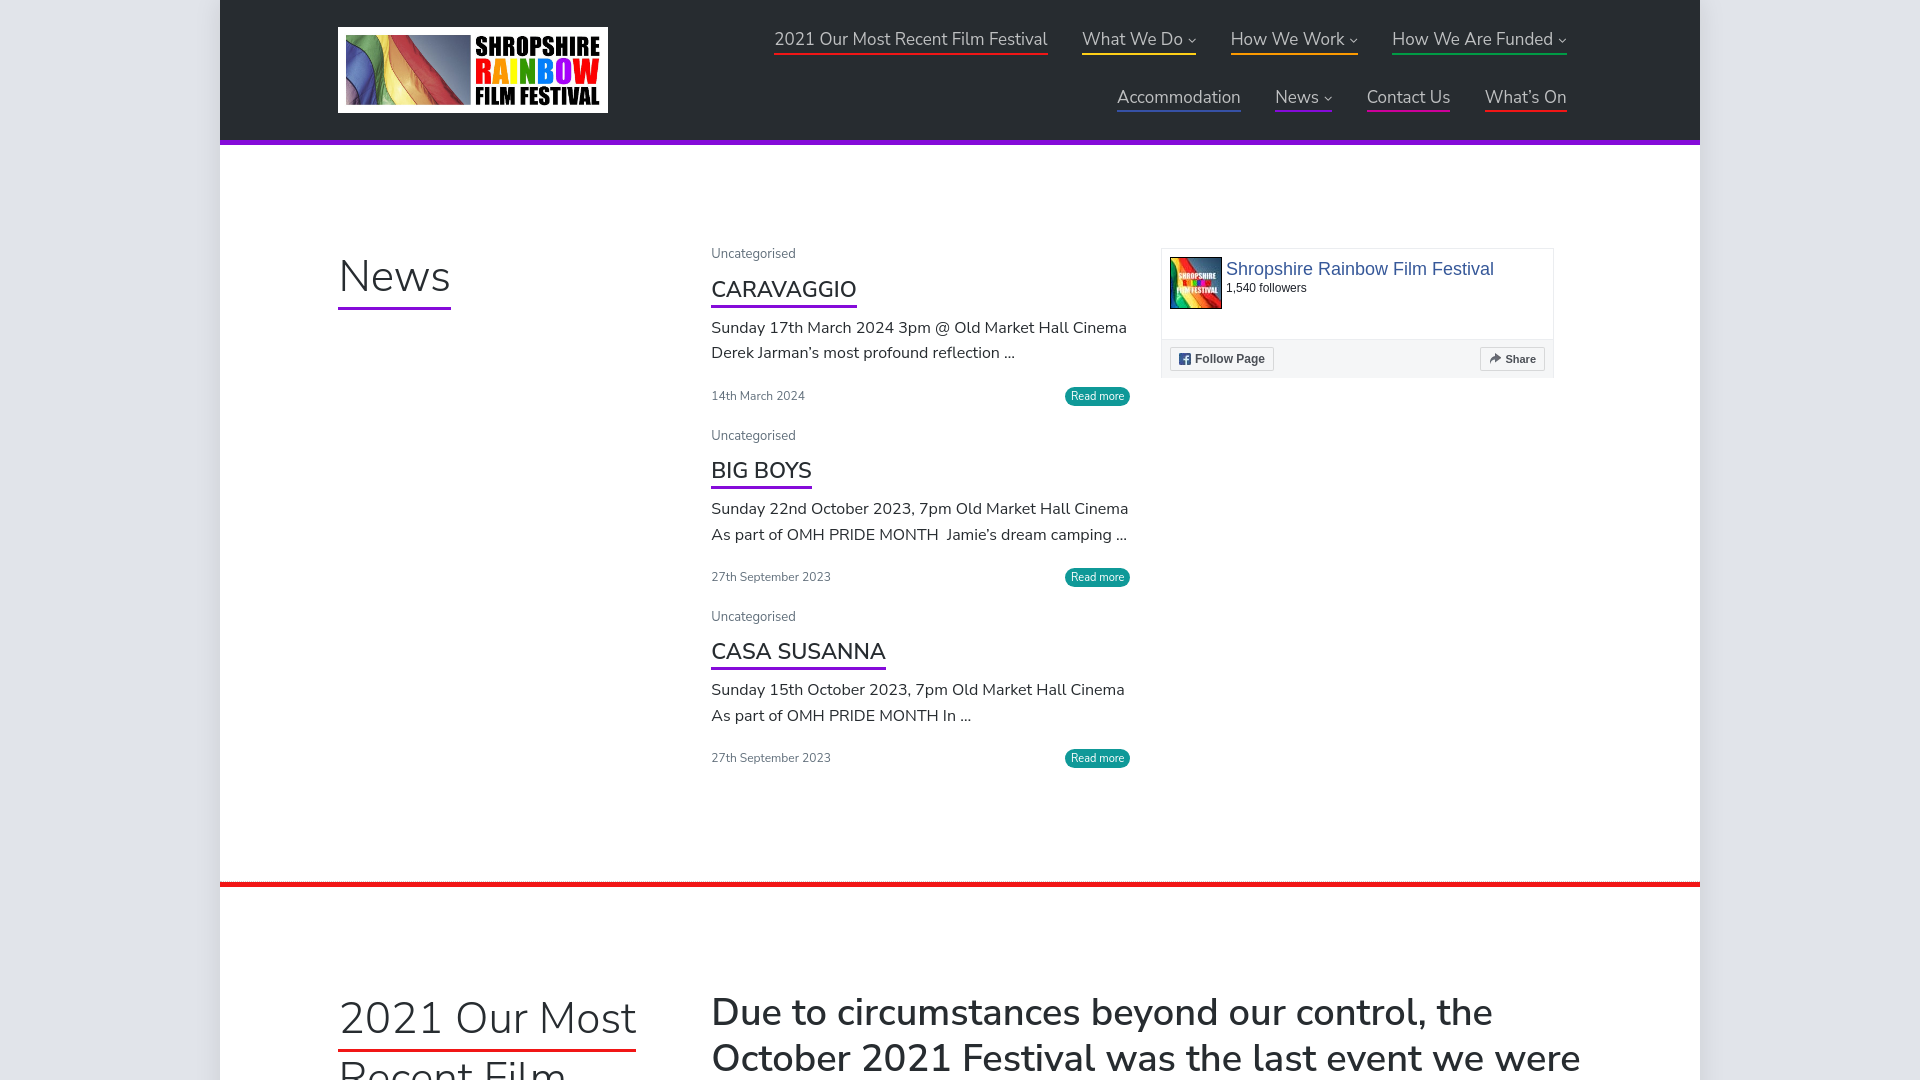Click the Facebook Follow Page button
Viewport: 1920px width, 1080px height.
coord(1221,359)
